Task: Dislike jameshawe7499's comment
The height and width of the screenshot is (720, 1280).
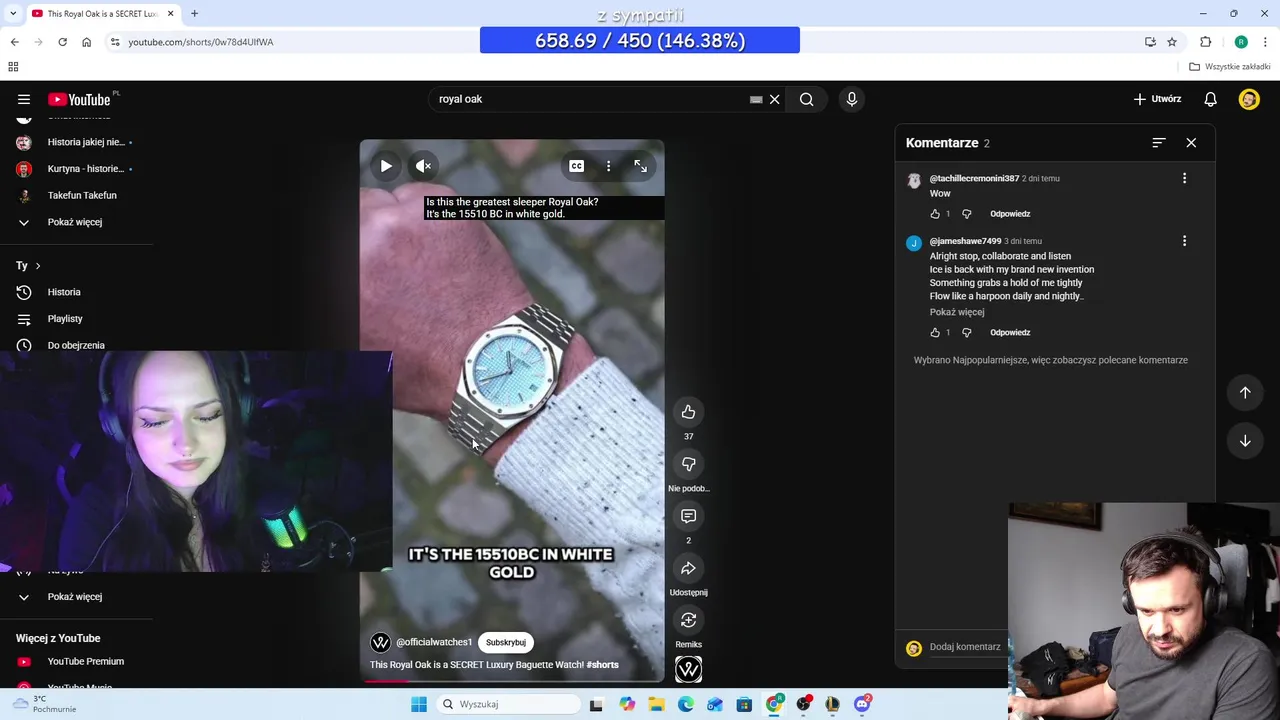Action: coord(966,333)
